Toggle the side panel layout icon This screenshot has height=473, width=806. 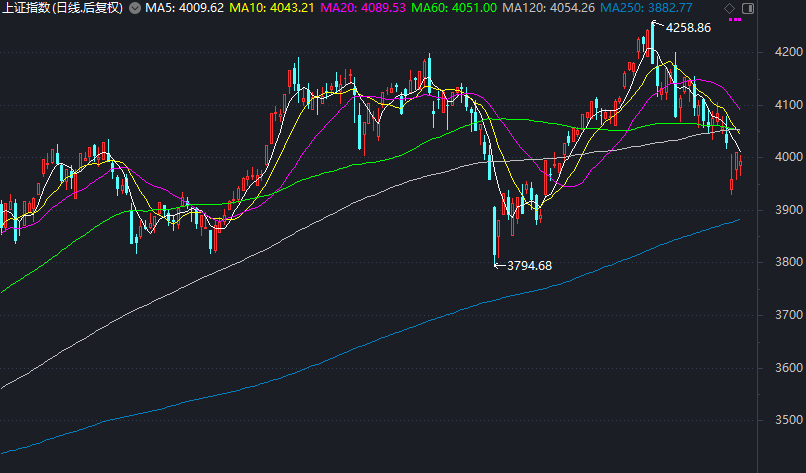click(x=748, y=8)
